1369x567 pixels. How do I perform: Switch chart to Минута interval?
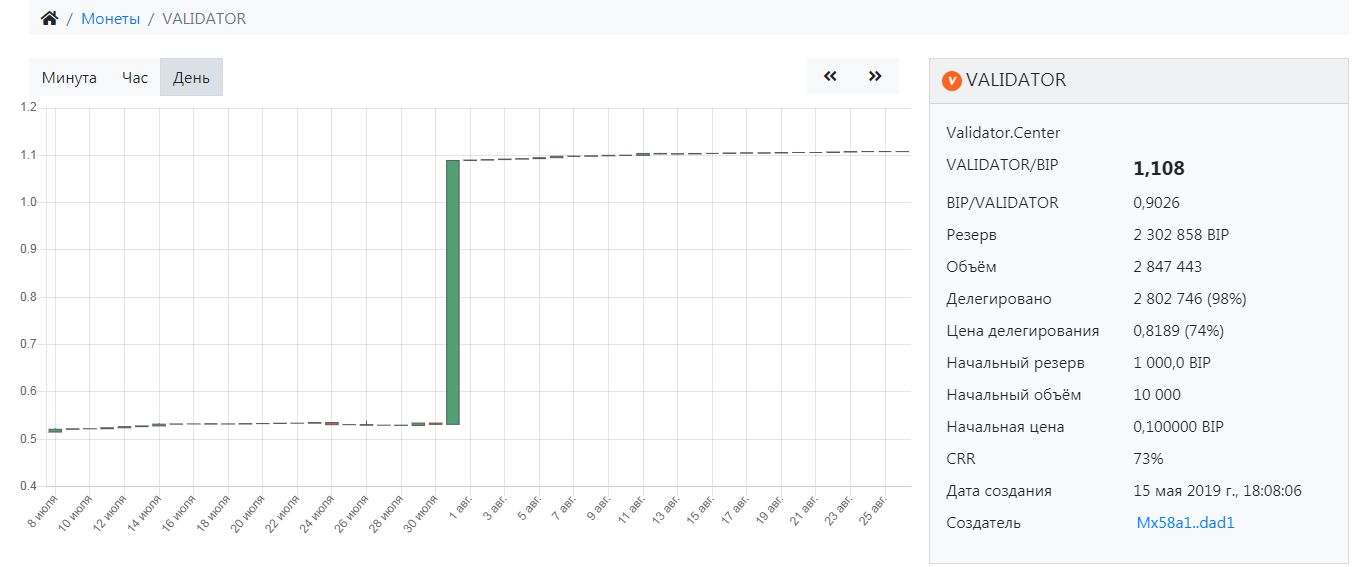[69, 77]
